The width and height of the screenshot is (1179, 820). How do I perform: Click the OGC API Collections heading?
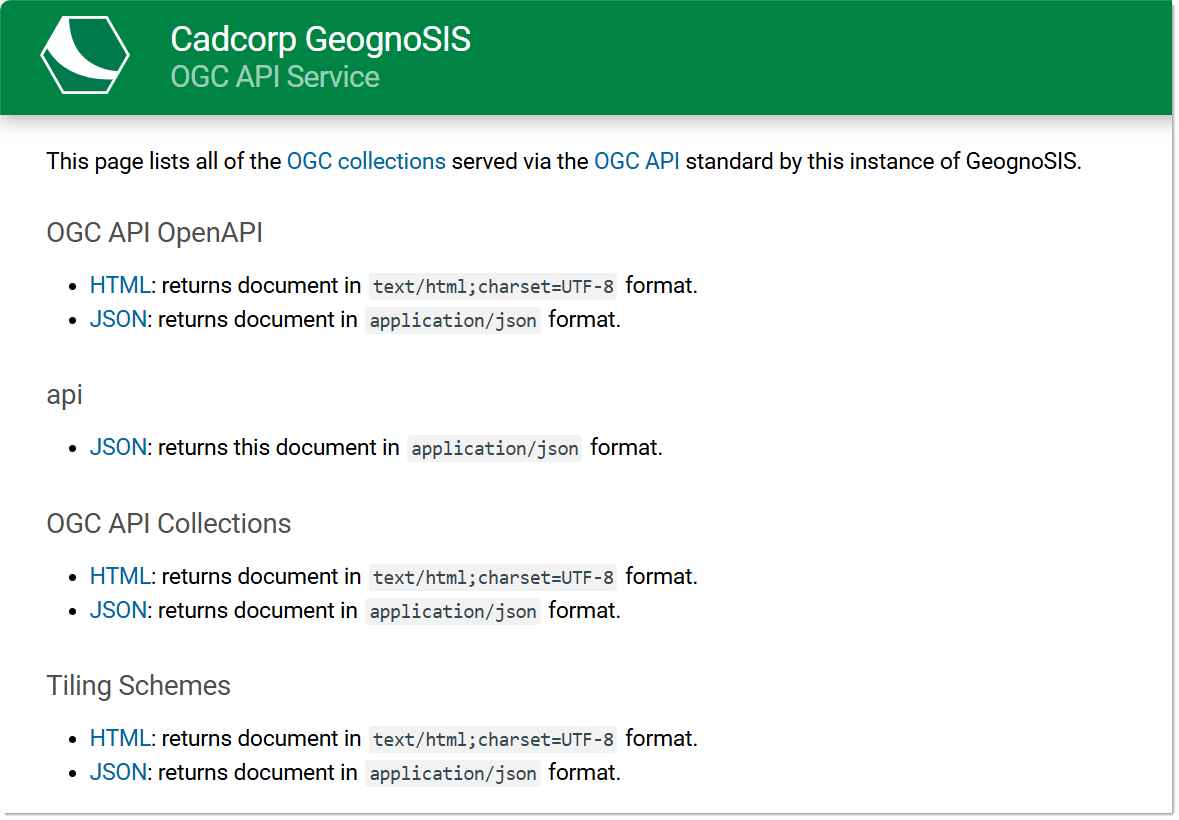point(169,524)
